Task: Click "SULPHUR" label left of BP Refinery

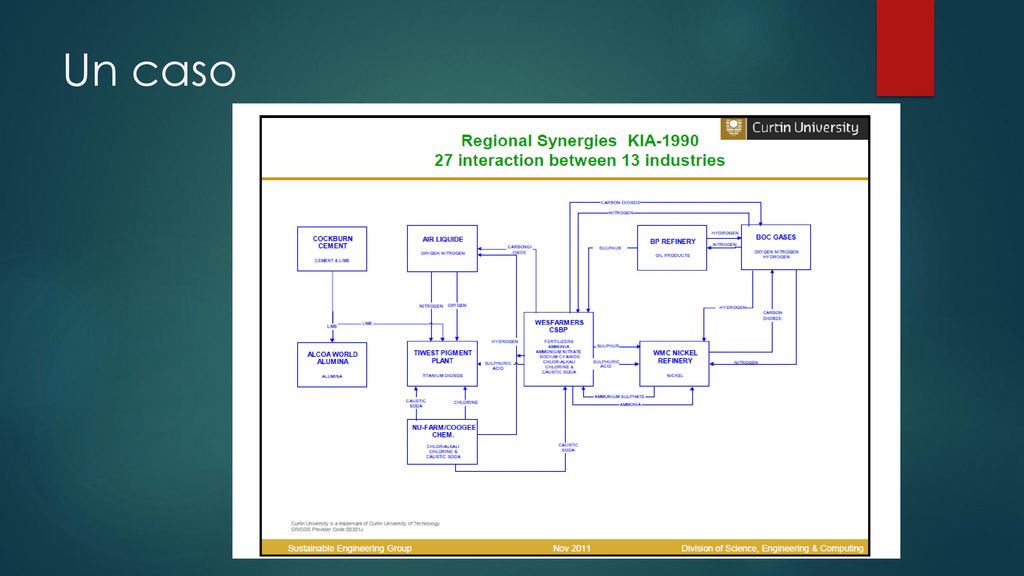Action: 610,248
